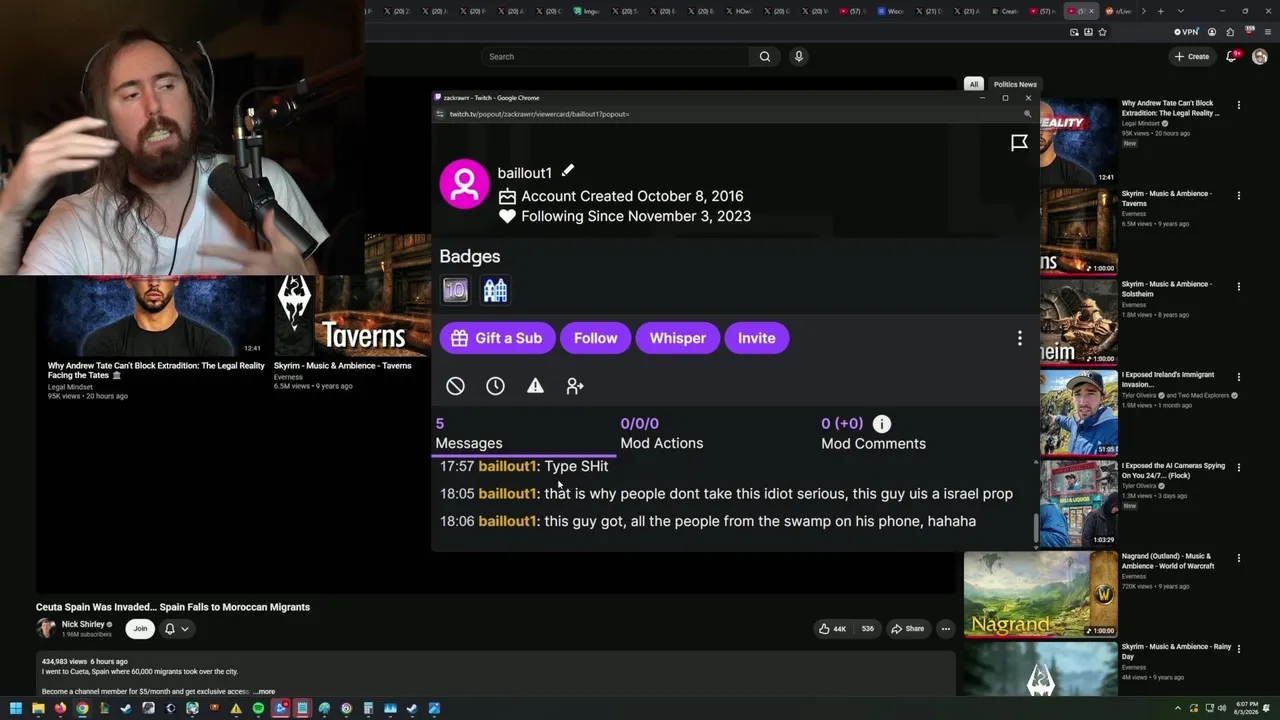1280x720 pixels.
Task: Click the blue buildings badge icon
Action: coord(495,290)
